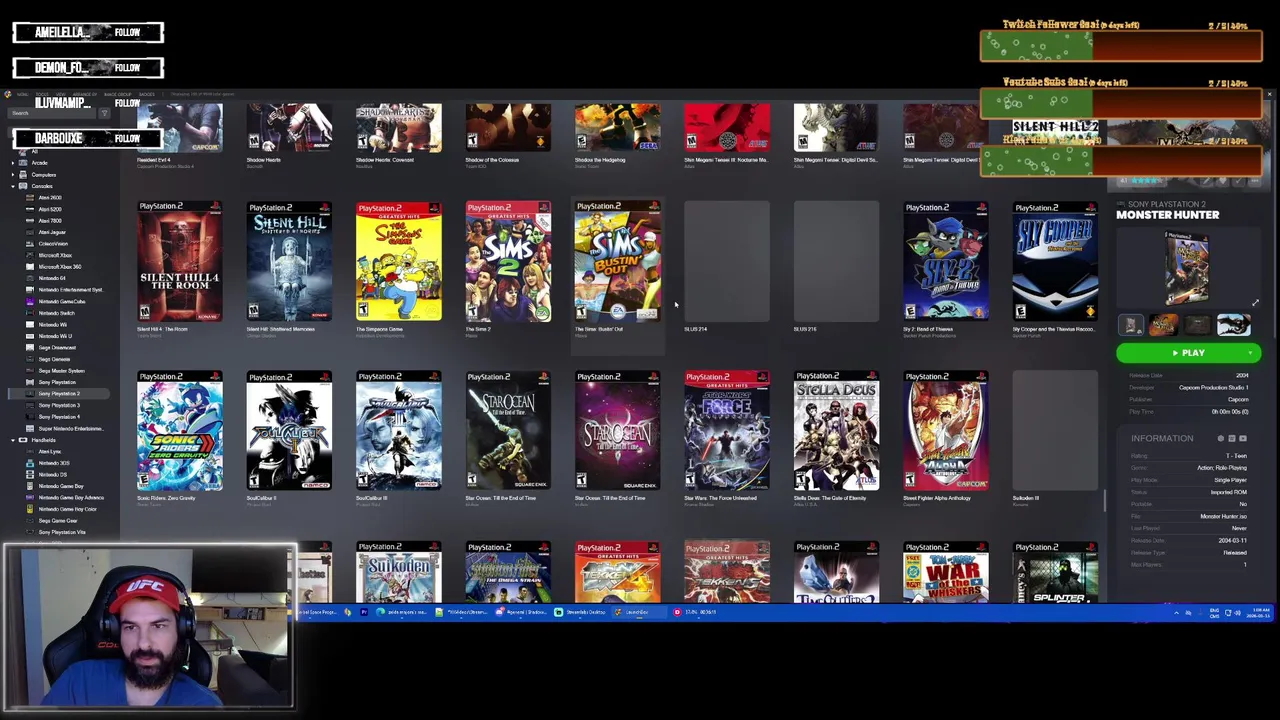Select Shadow the Hedgehog cover
Image resolution: width=1280 pixels, height=720 pixels.
click(x=617, y=127)
